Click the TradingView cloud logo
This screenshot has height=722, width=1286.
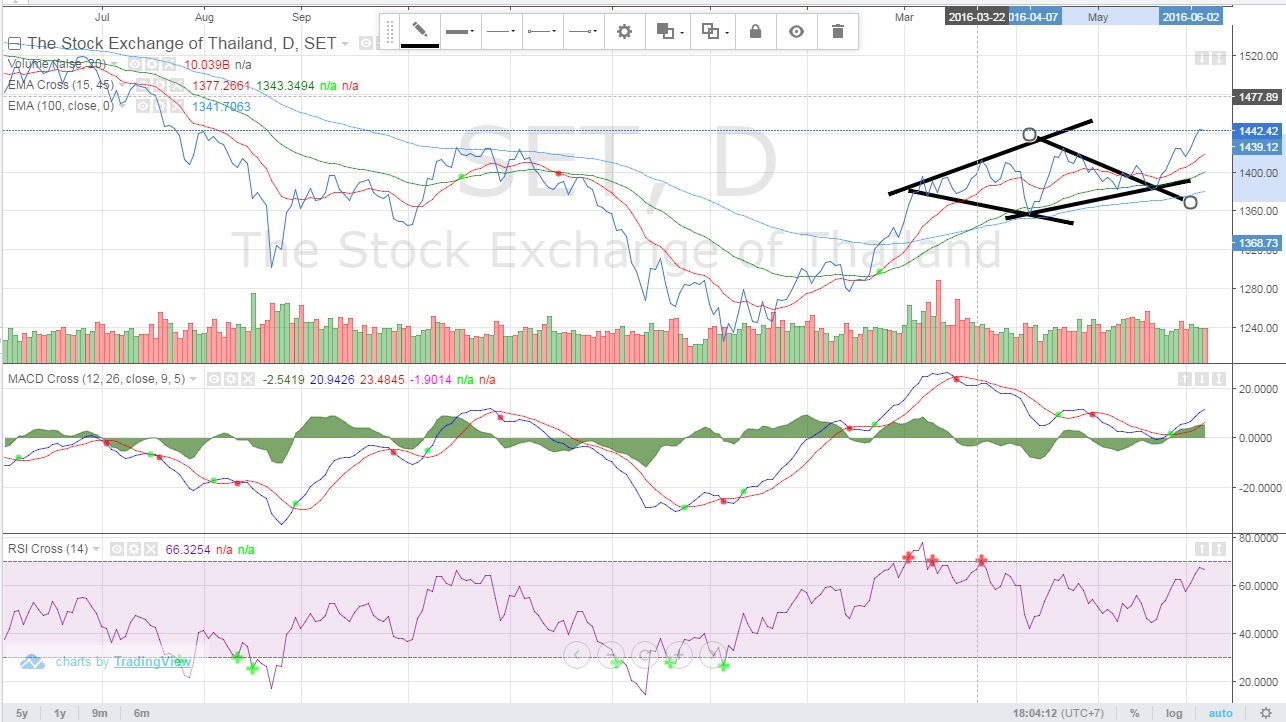(33, 662)
